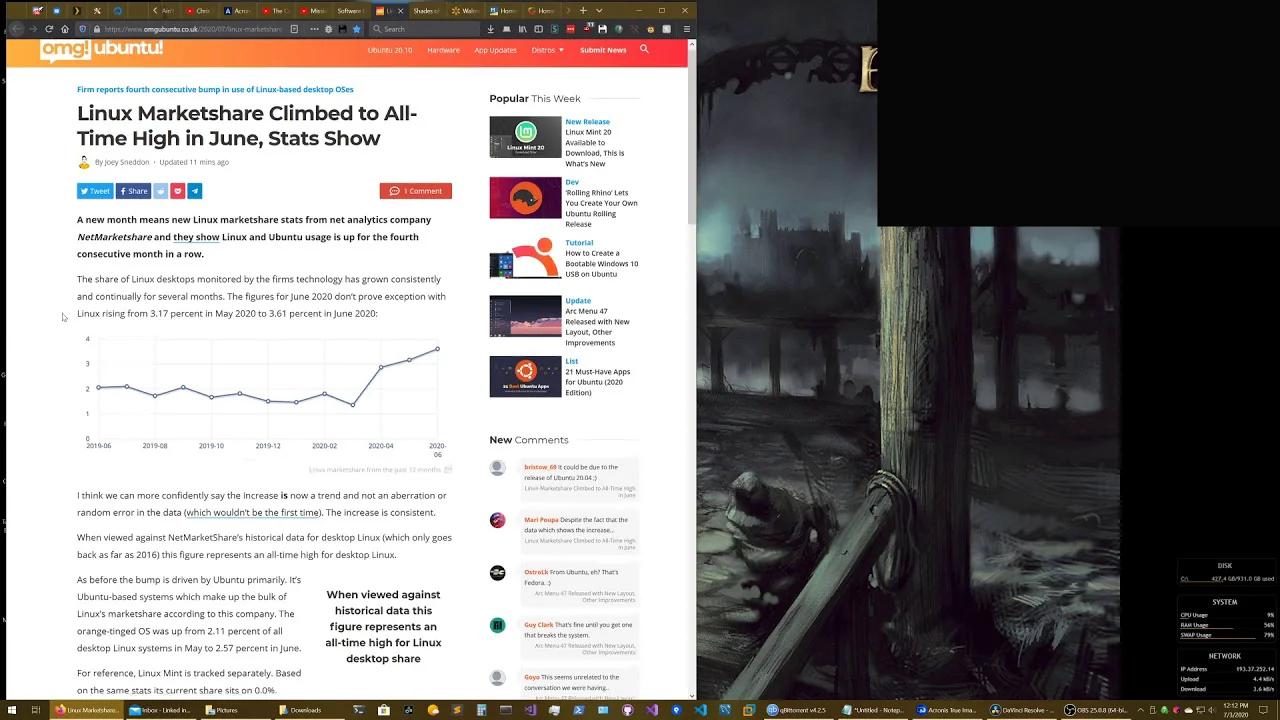The width and height of the screenshot is (1280, 720).
Task: Open Microsoft Store from the taskbar
Action: tap(383, 710)
